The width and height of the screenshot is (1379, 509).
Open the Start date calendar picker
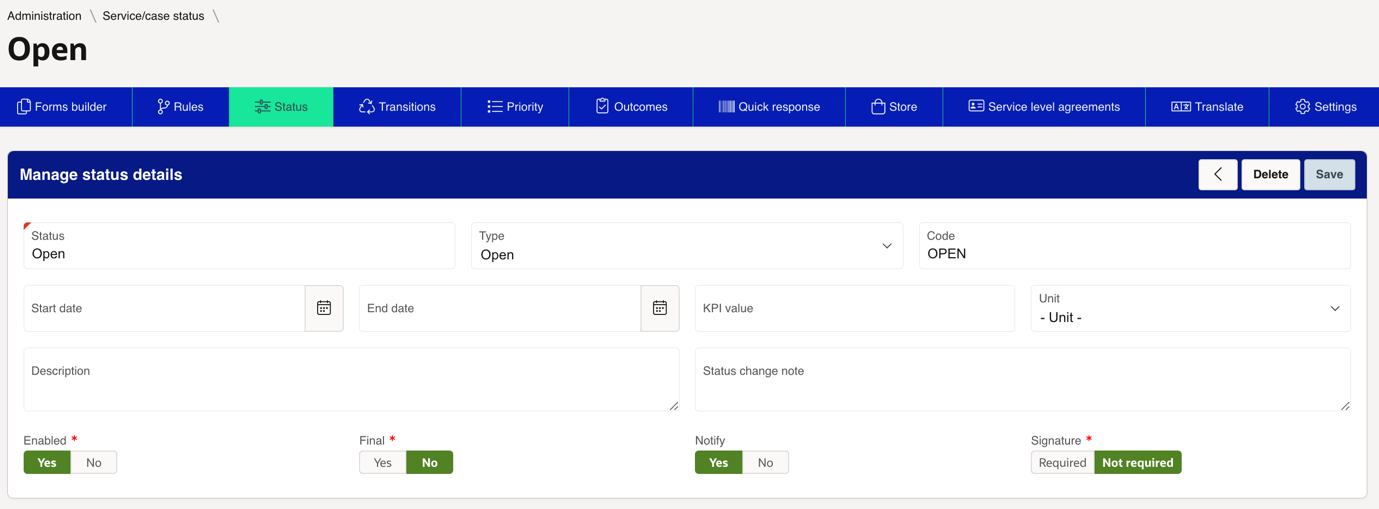[324, 308]
